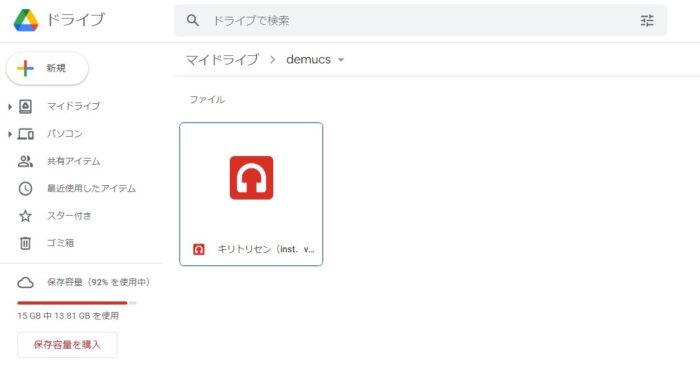Viewport: 700px width, 381px height.
Task: Click the breadcrumb chevron separator
Action: coord(273,59)
